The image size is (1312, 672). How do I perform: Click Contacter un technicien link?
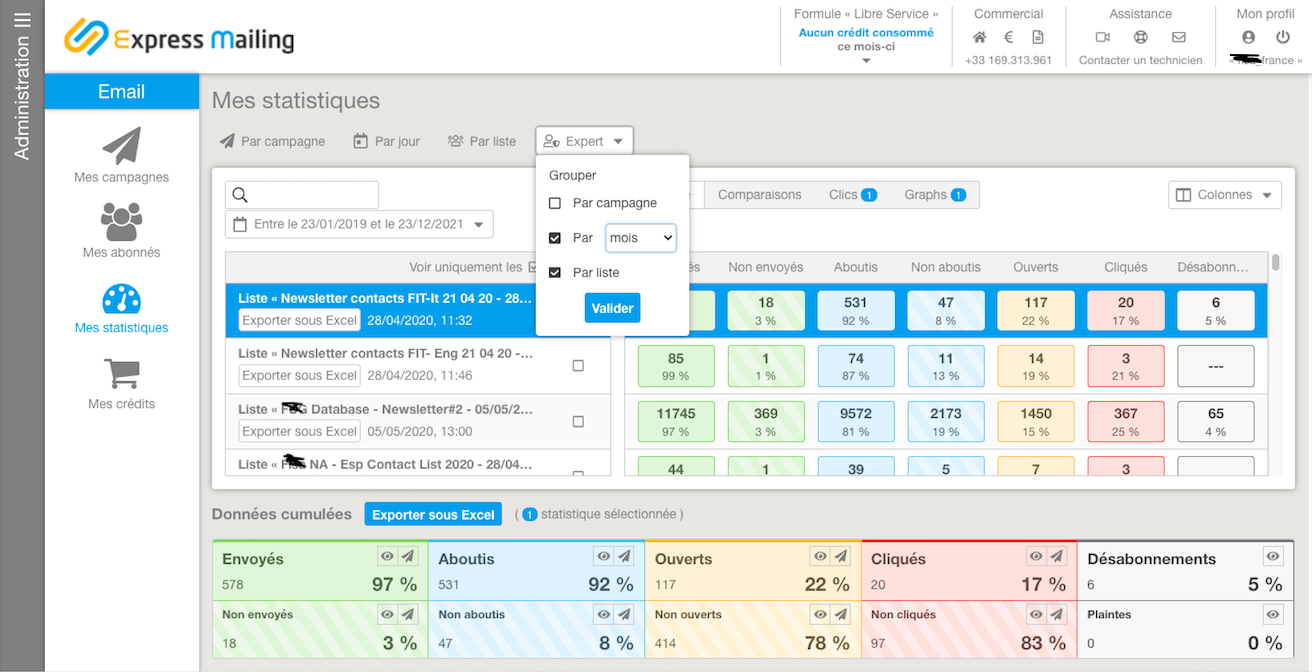click(x=1141, y=60)
